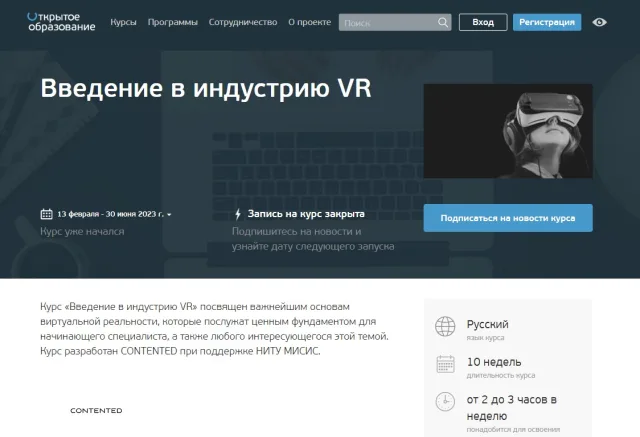Viewport: 640px width, 437px height.
Task: Click the Регистрация button
Action: (x=547, y=22)
